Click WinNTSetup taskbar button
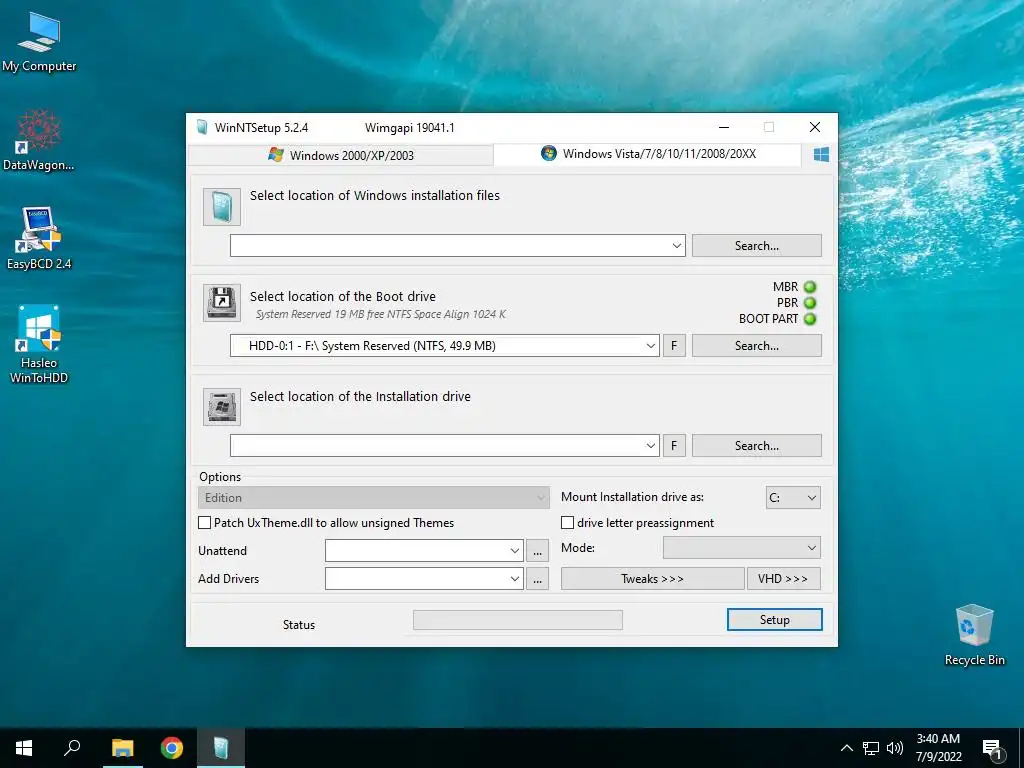The image size is (1024, 768). click(221, 748)
